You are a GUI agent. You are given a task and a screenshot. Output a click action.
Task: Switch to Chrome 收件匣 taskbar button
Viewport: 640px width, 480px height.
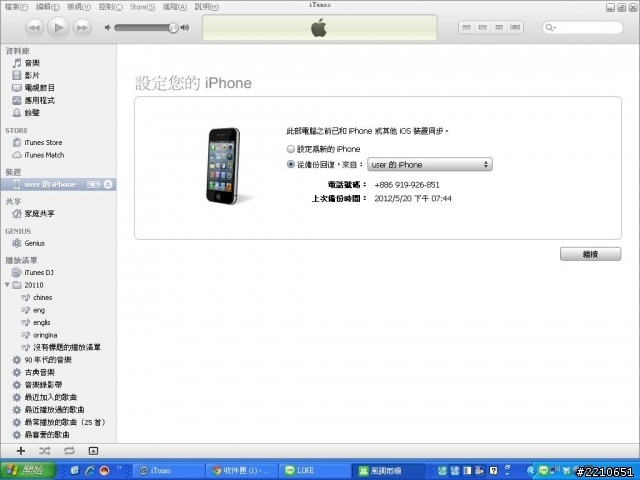pos(242,471)
